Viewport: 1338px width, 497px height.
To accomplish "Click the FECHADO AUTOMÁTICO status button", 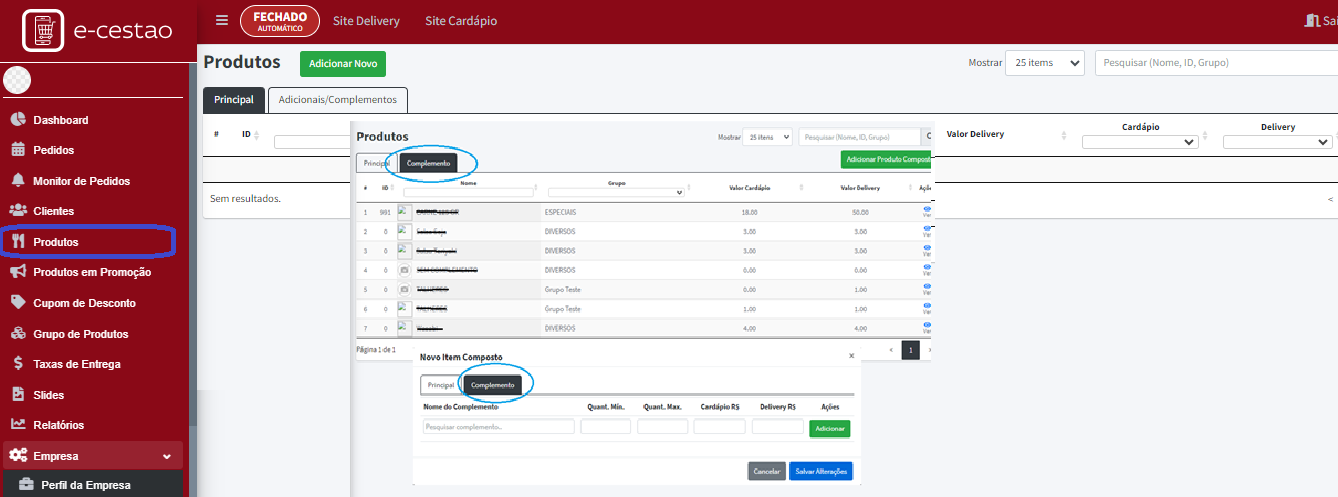I will coord(280,21).
